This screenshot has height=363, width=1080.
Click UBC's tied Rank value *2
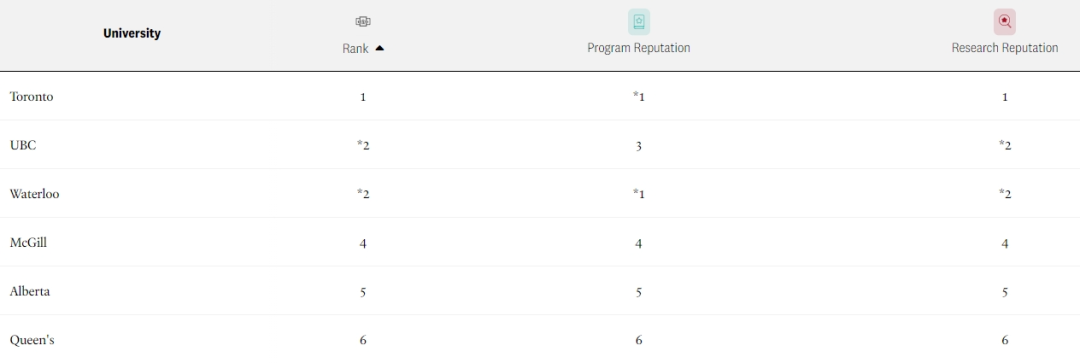(x=363, y=145)
